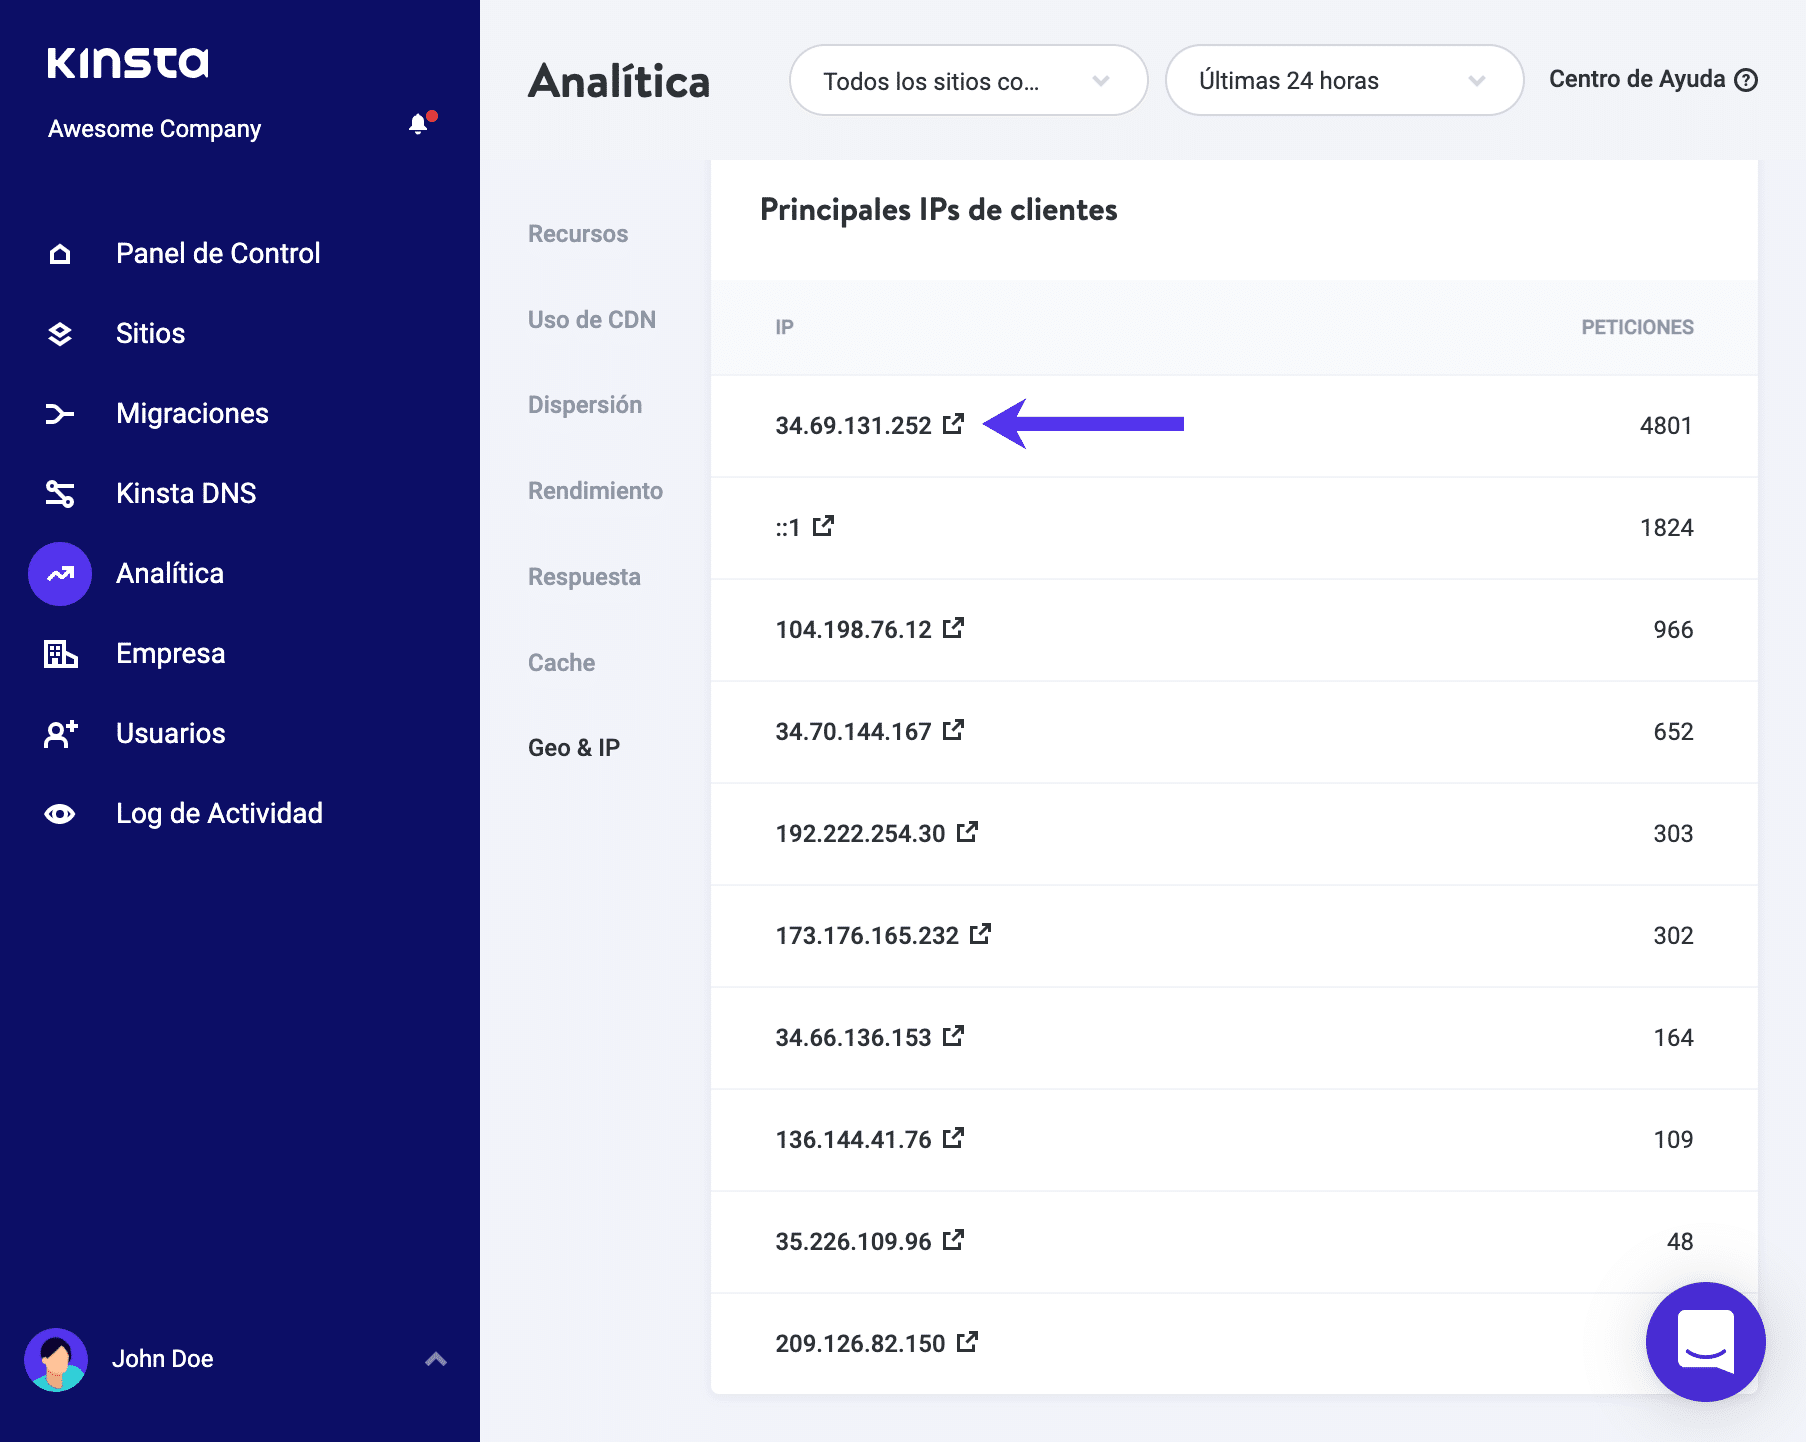Click the Kinsta logo
This screenshot has height=1442, width=1806.
(x=128, y=62)
